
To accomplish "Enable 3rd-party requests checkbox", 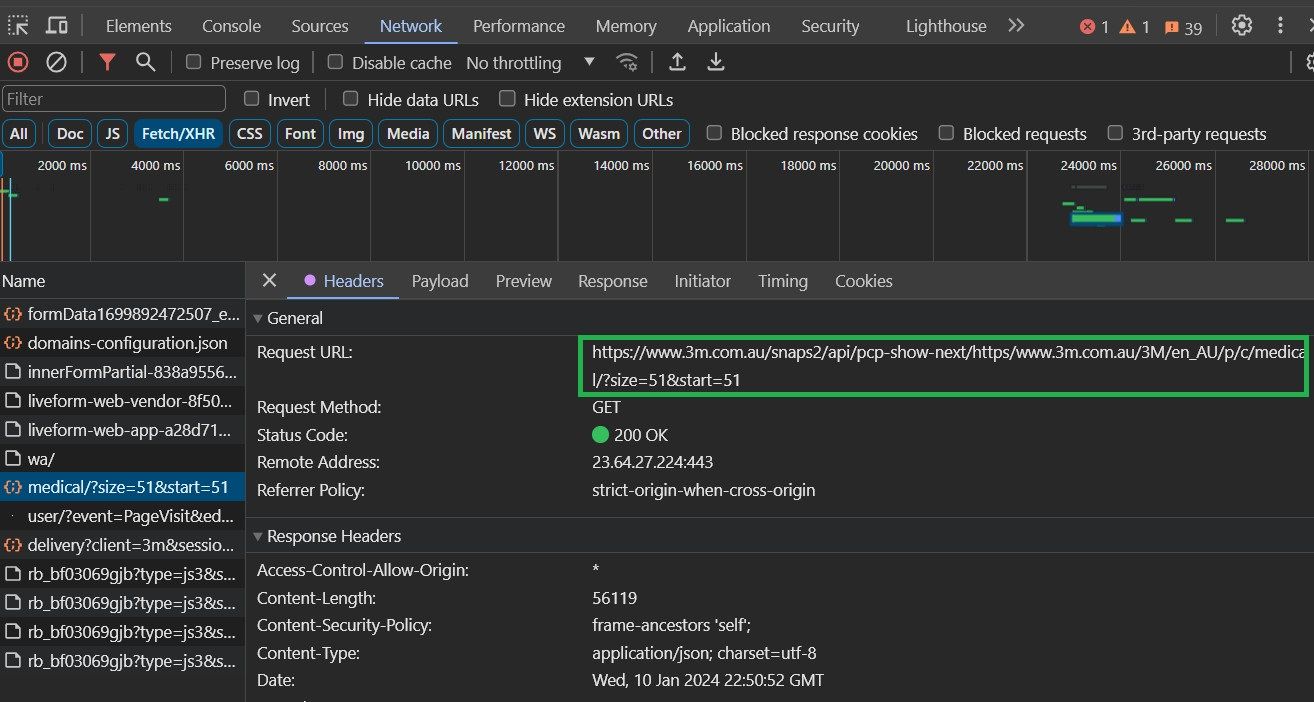I will pos(1115,133).
